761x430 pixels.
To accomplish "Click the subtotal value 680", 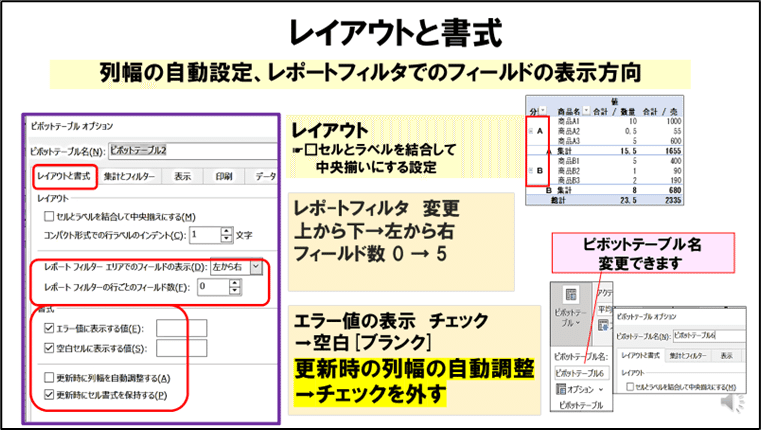I will click(675, 190).
